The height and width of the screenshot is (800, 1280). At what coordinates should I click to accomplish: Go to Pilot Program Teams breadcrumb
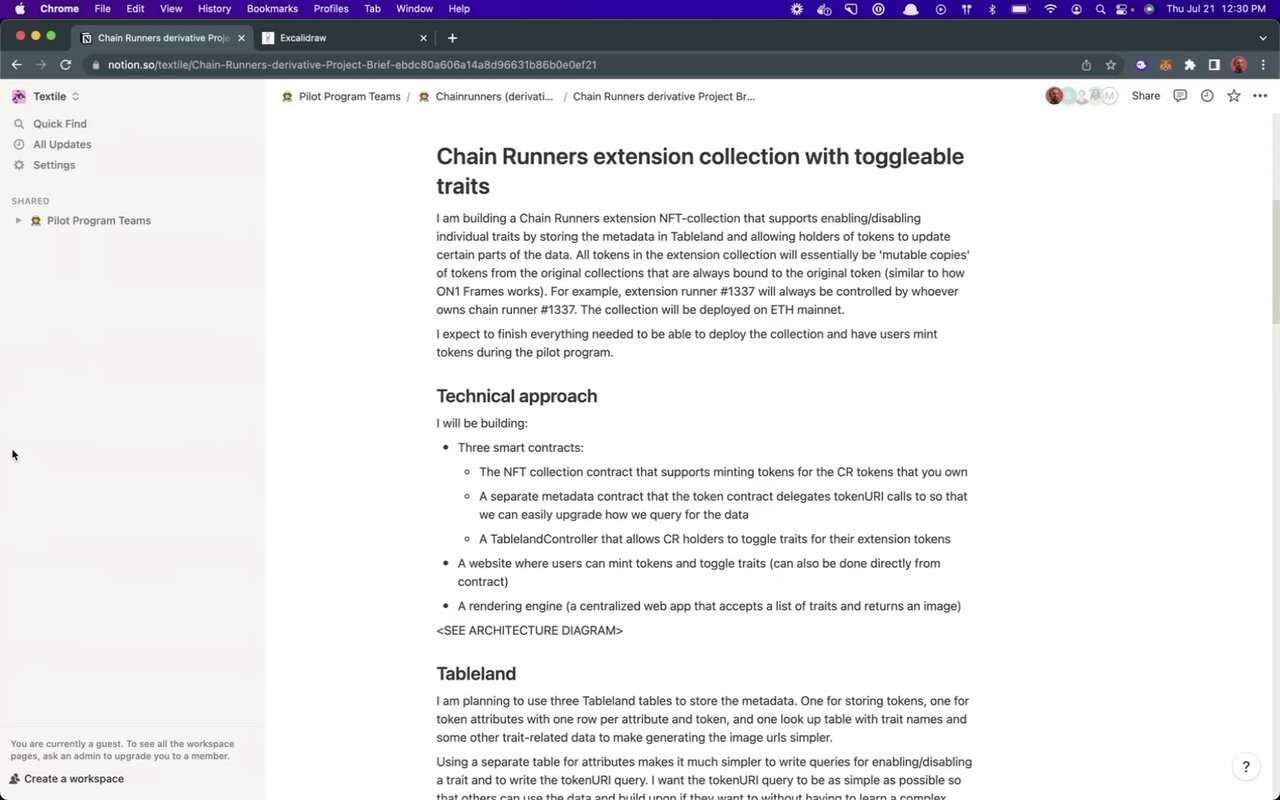click(x=341, y=97)
